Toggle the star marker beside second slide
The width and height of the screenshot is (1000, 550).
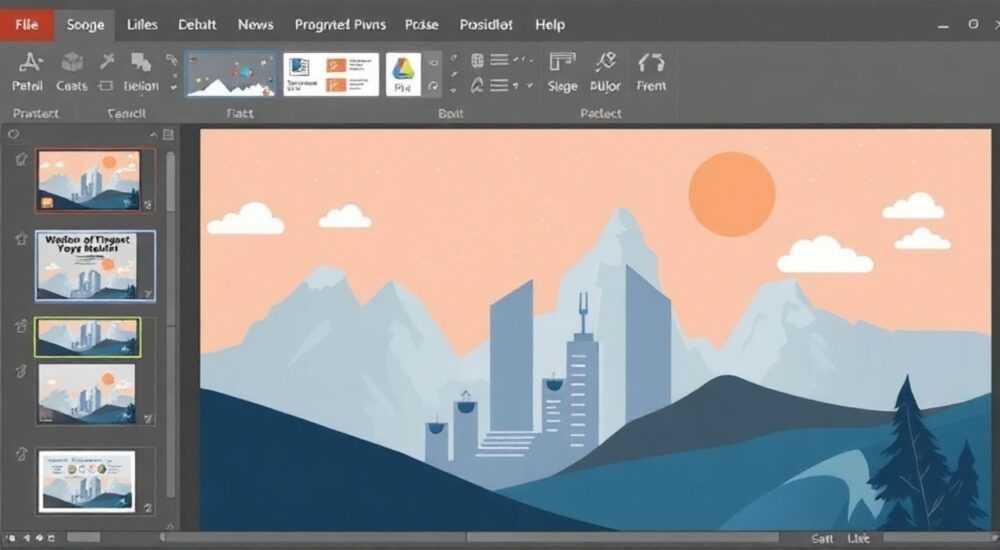point(21,239)
